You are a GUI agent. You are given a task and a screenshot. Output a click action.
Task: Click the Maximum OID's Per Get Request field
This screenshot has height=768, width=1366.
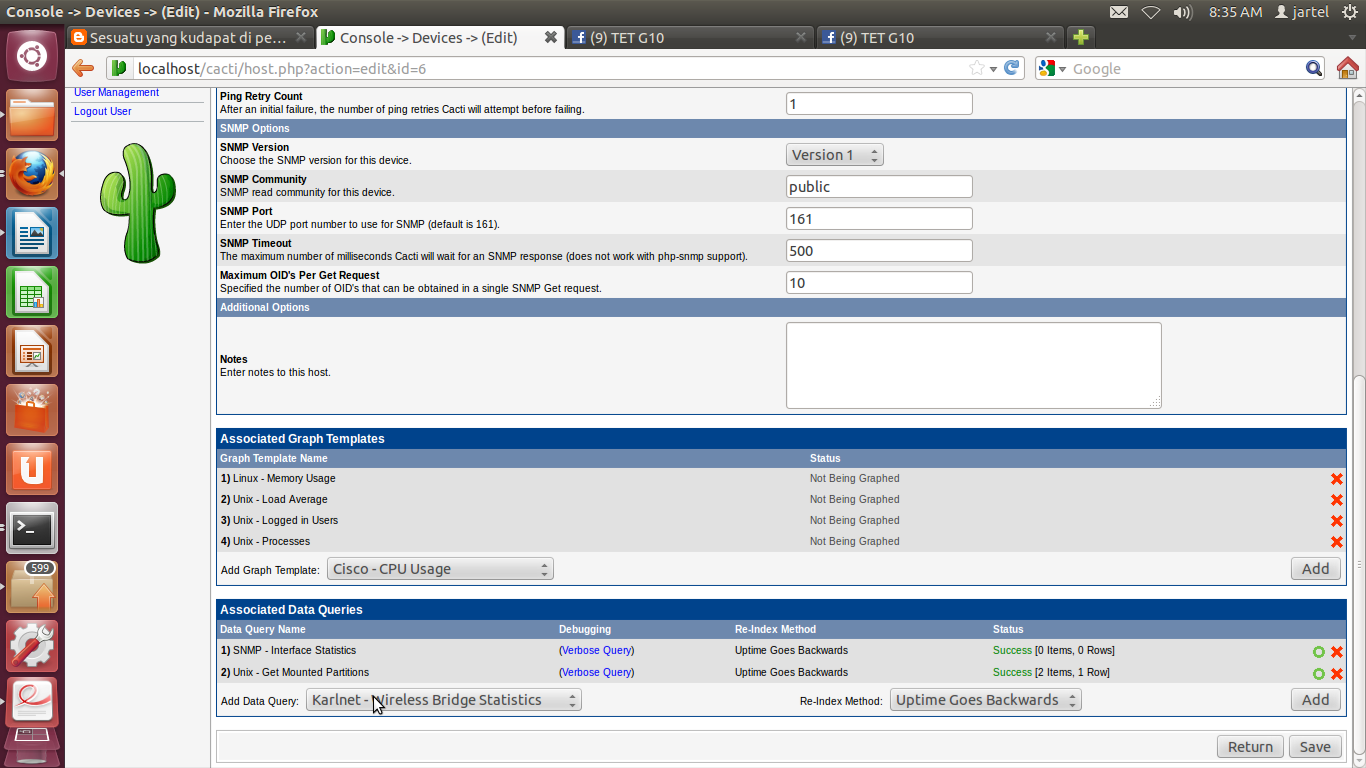click(x=879, y=283)
